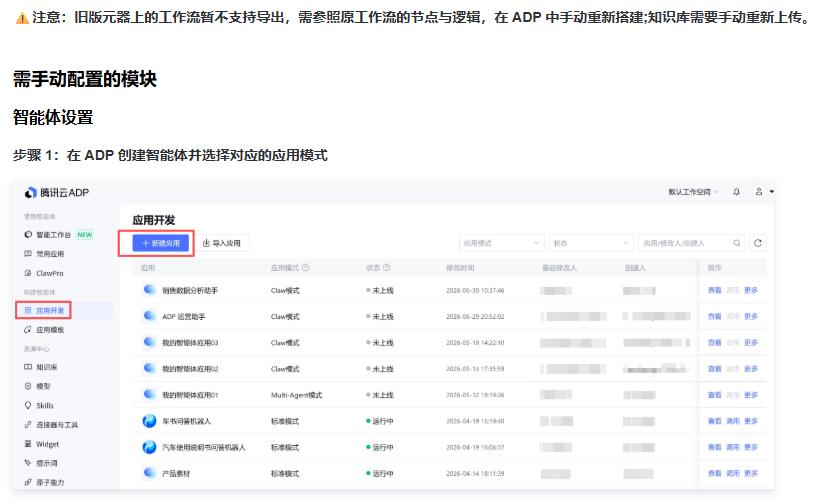
Task: Click the 需手动配置的模块 heading
Action: [x=84, y=79]
